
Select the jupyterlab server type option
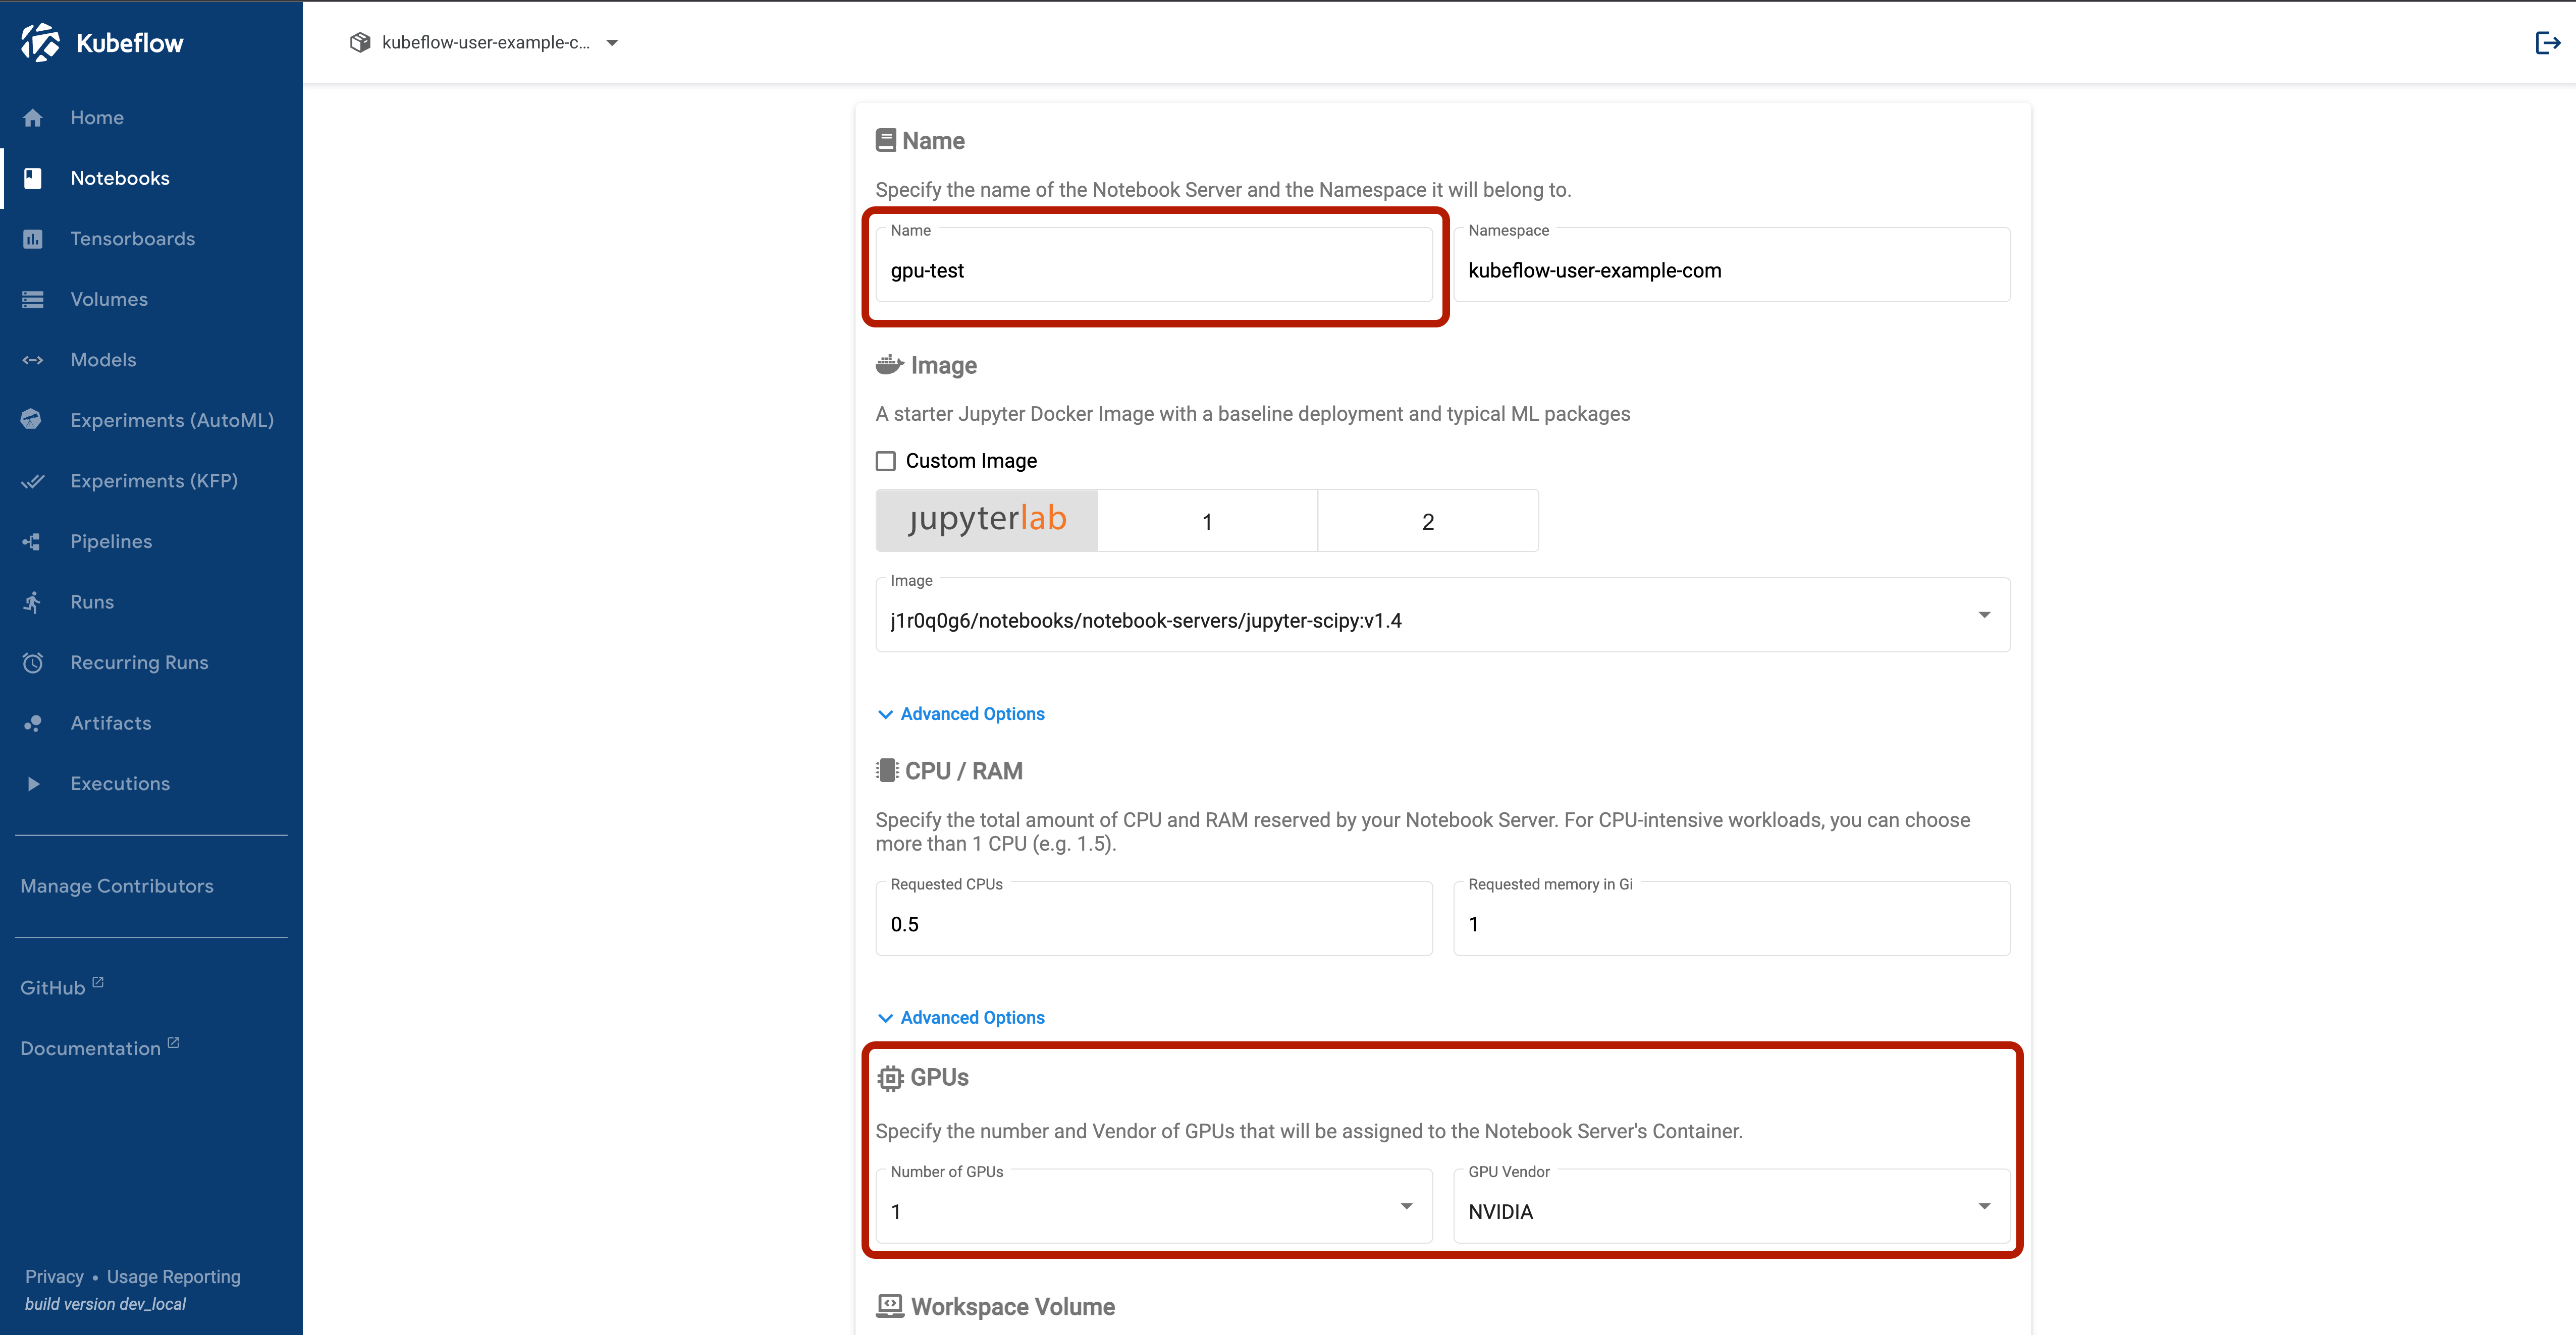point(987,520)
